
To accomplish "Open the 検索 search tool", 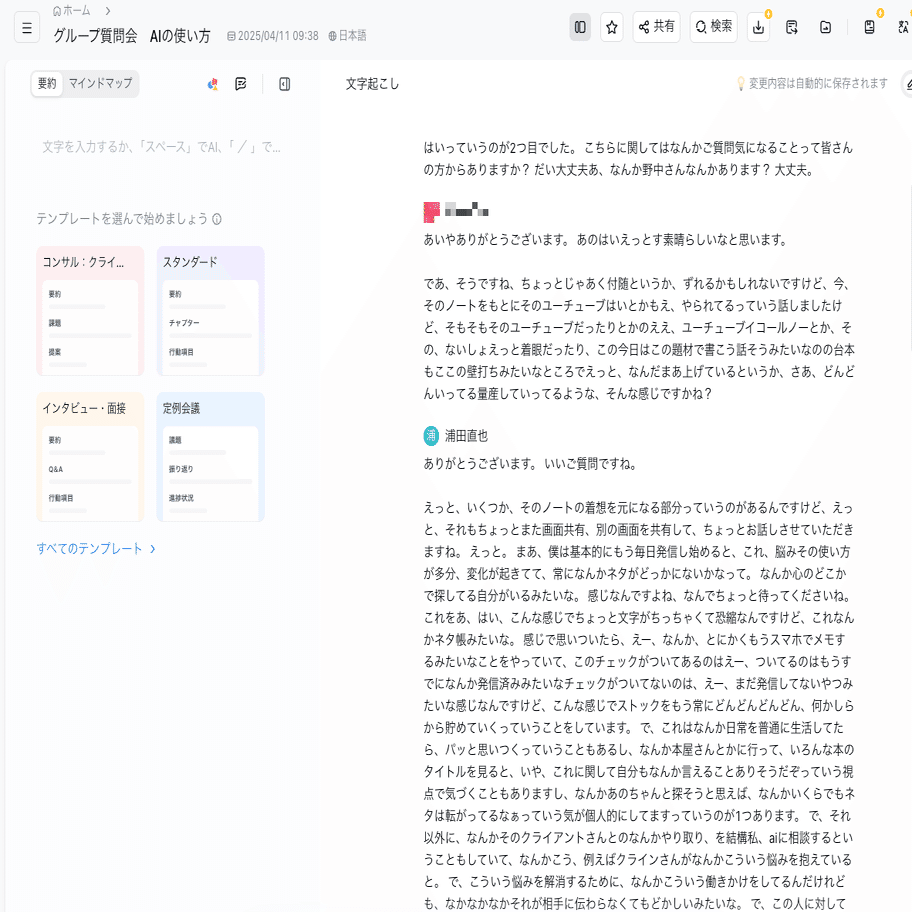I will click(713, 27).
